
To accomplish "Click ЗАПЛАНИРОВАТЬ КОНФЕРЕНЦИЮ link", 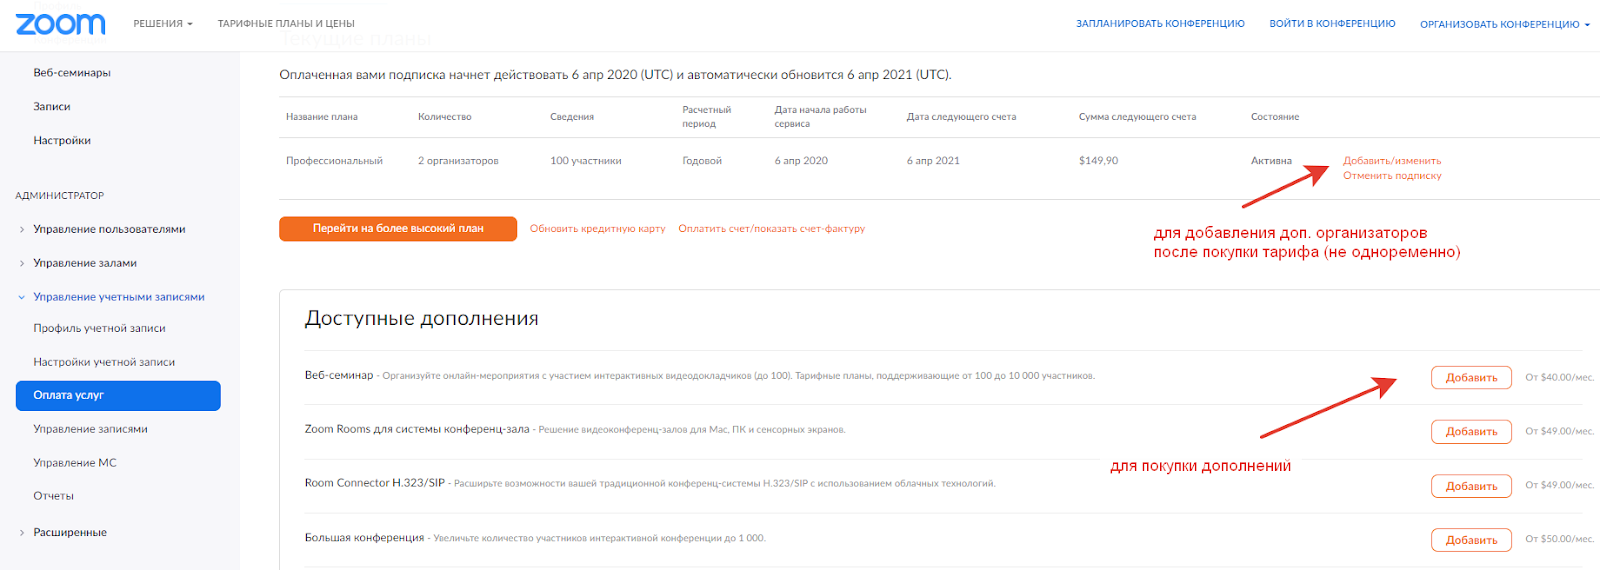I will 1160,24.
